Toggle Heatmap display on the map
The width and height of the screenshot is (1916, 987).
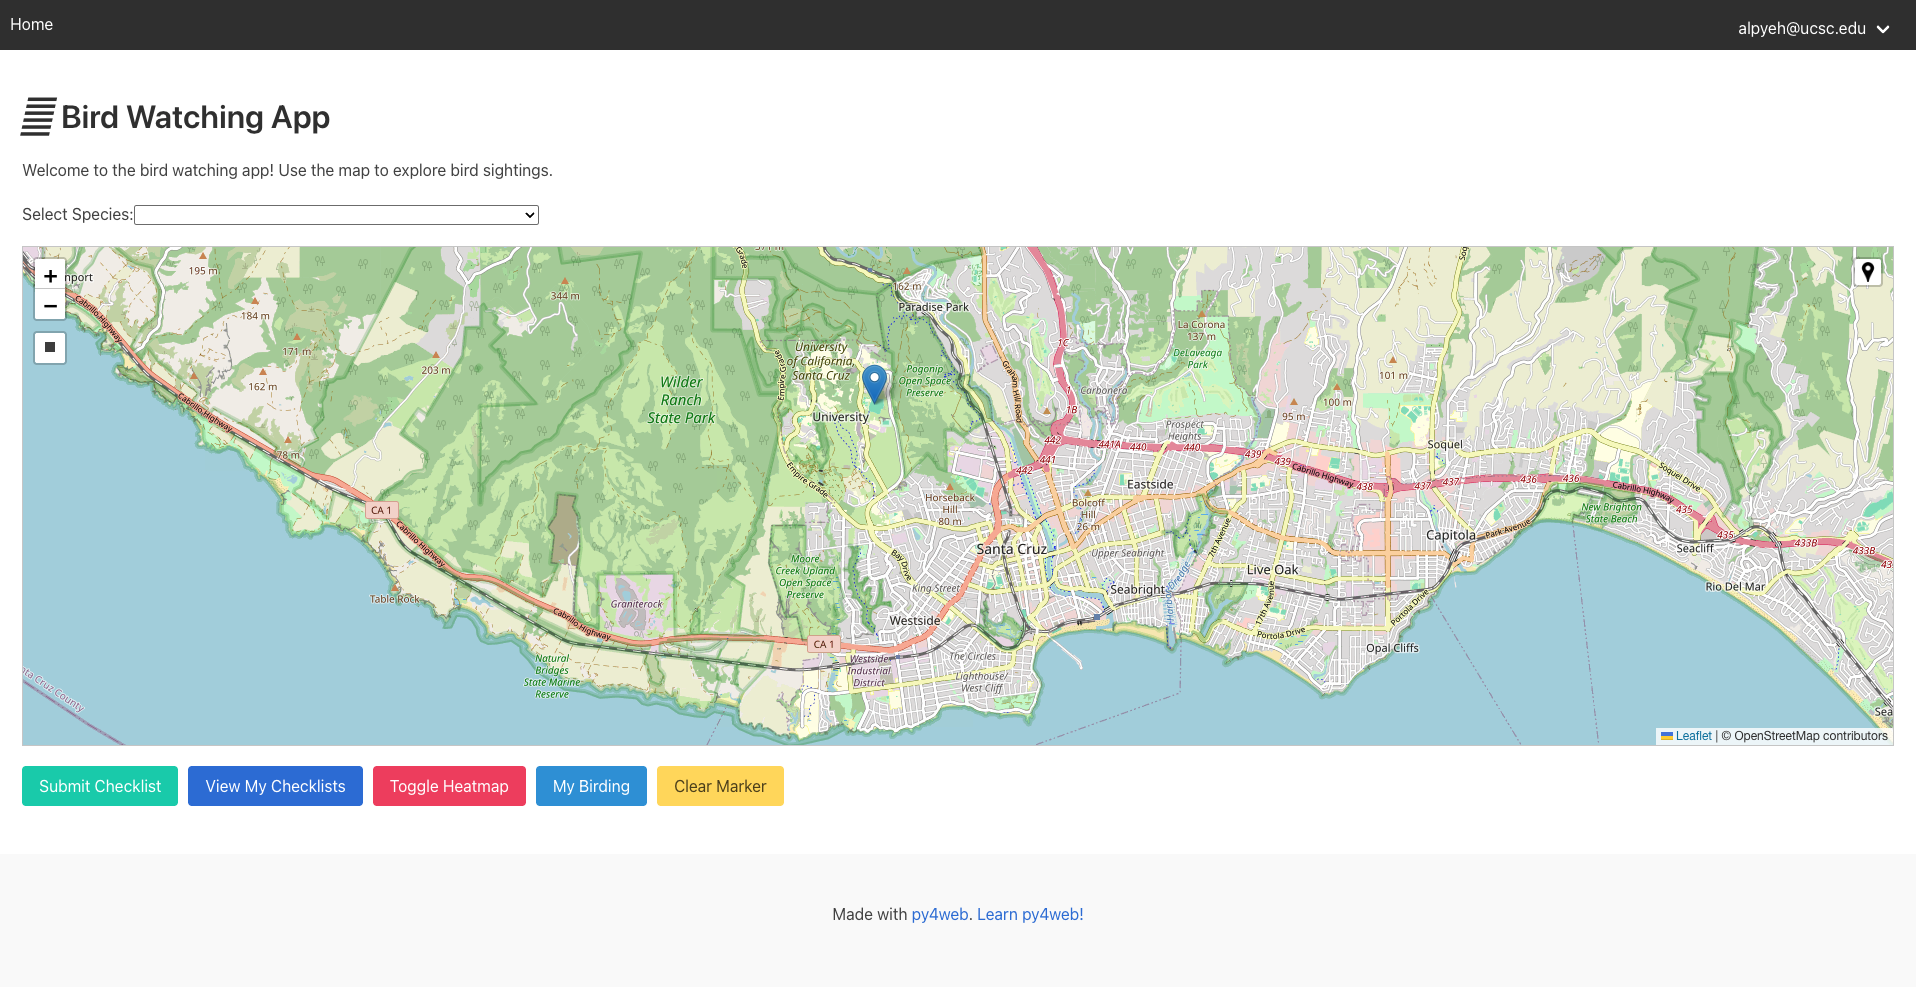(x=449, y=786)
